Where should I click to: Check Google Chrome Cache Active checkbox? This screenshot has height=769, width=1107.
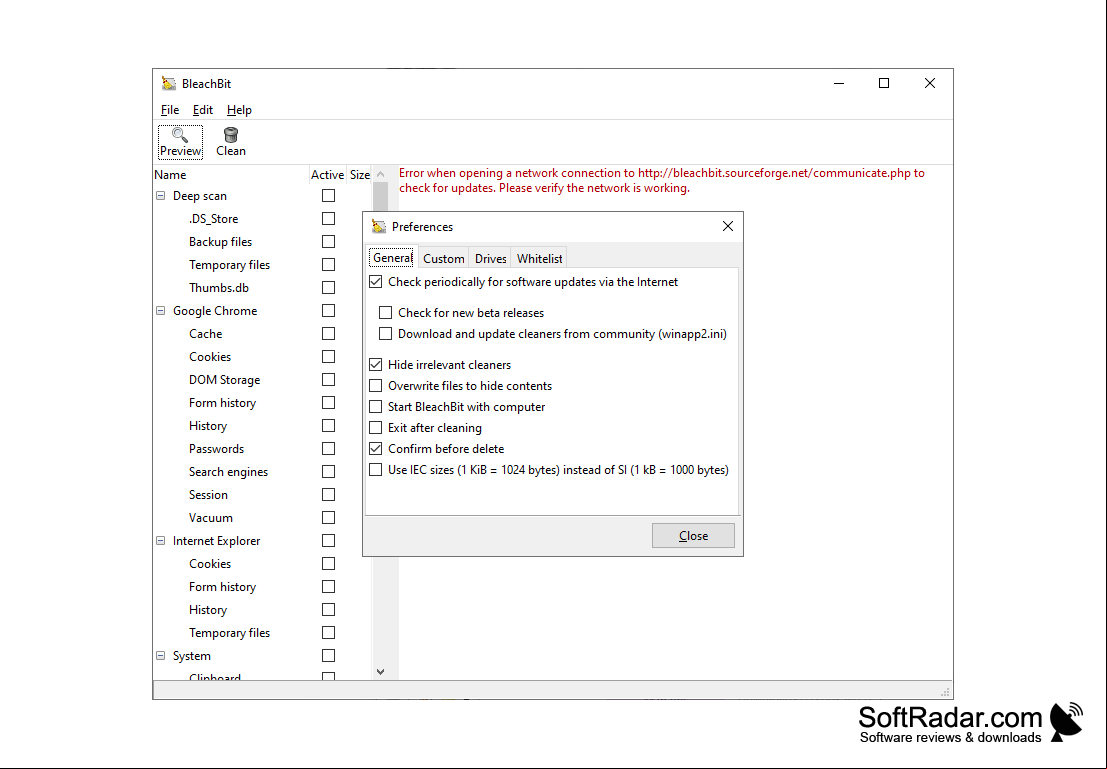328,333
